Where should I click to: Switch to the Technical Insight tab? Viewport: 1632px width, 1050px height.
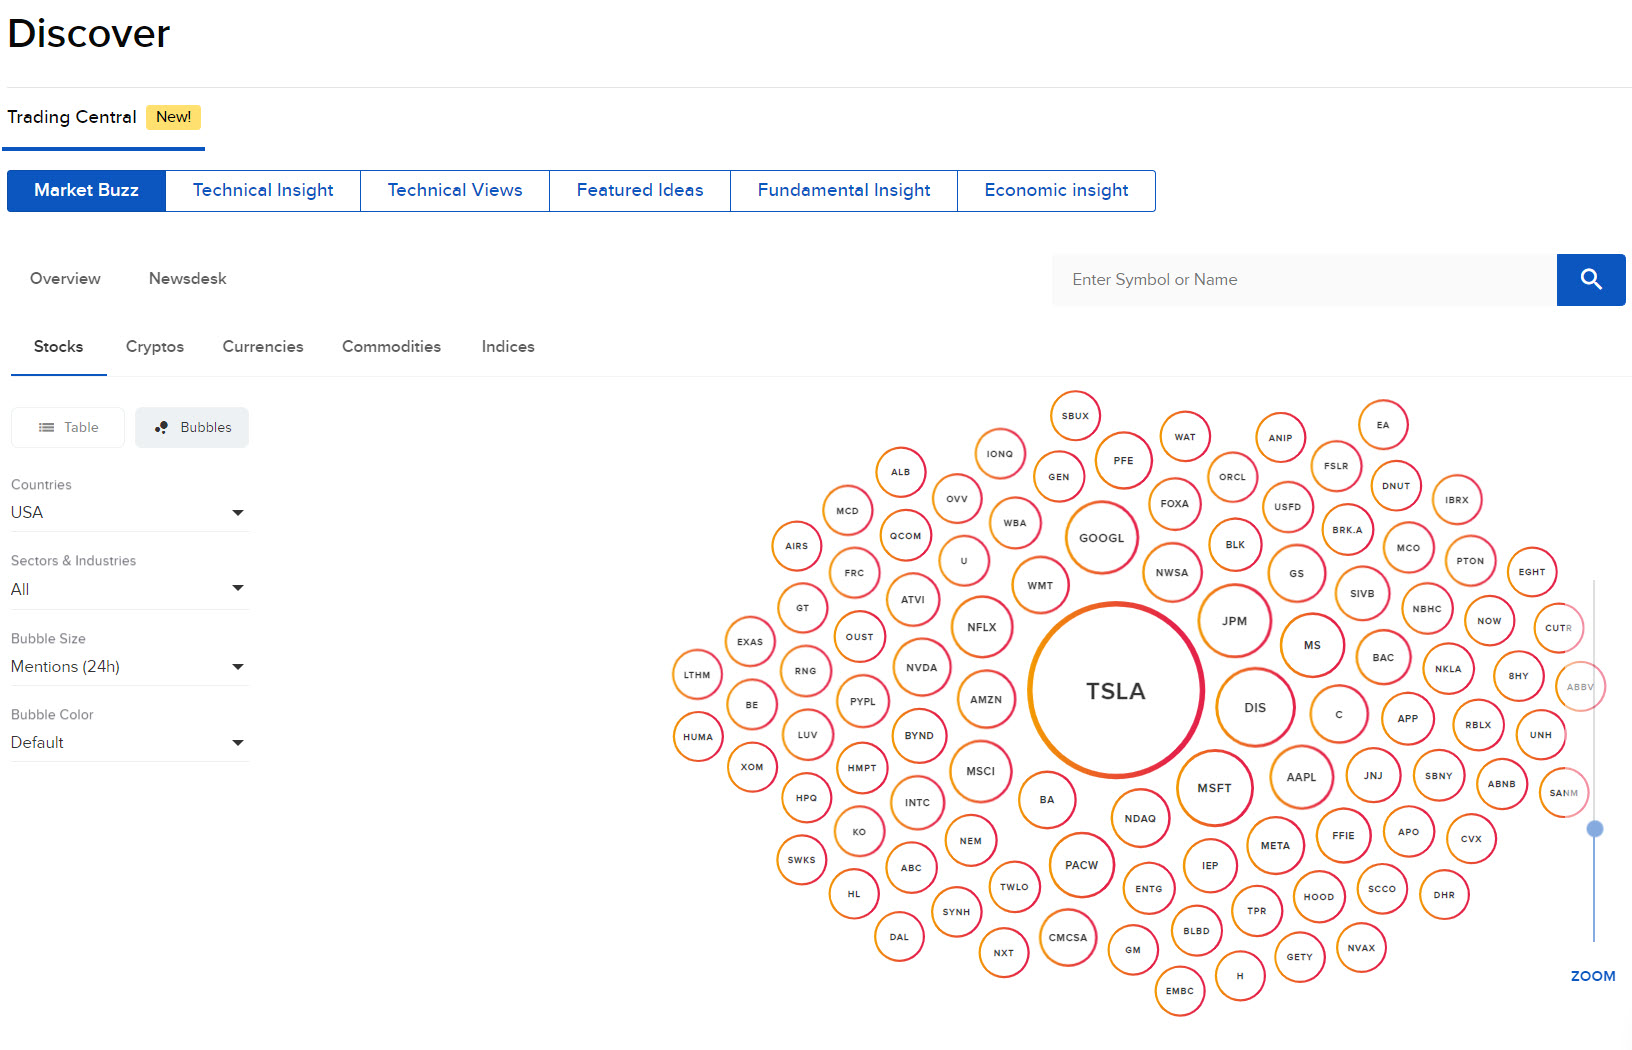click(x=263, y=190)
